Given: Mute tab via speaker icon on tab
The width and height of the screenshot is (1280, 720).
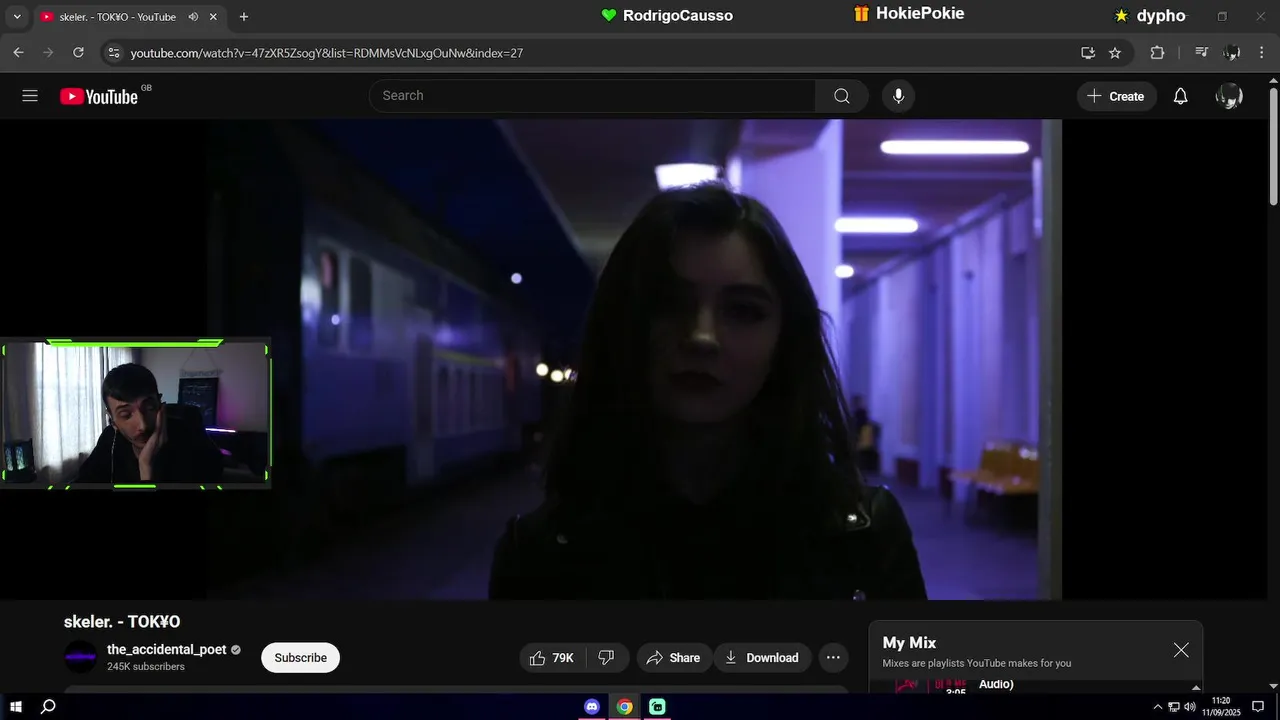Looking at the screenshot, I should [x=193, y=17].
